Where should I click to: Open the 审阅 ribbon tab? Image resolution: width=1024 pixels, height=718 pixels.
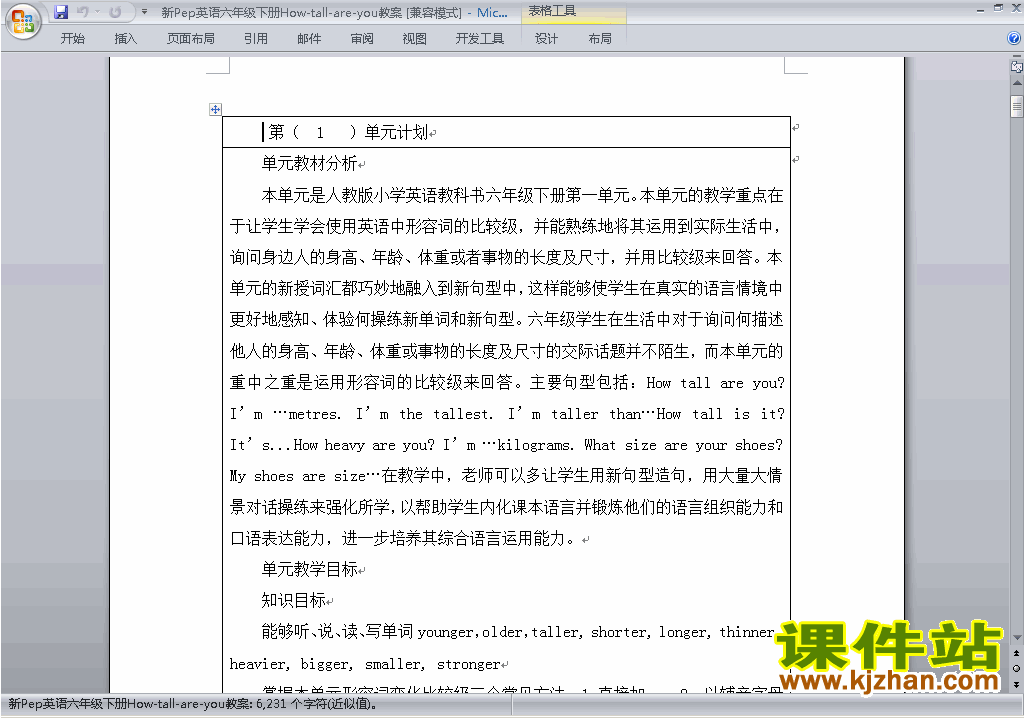(x=362, y=39)
